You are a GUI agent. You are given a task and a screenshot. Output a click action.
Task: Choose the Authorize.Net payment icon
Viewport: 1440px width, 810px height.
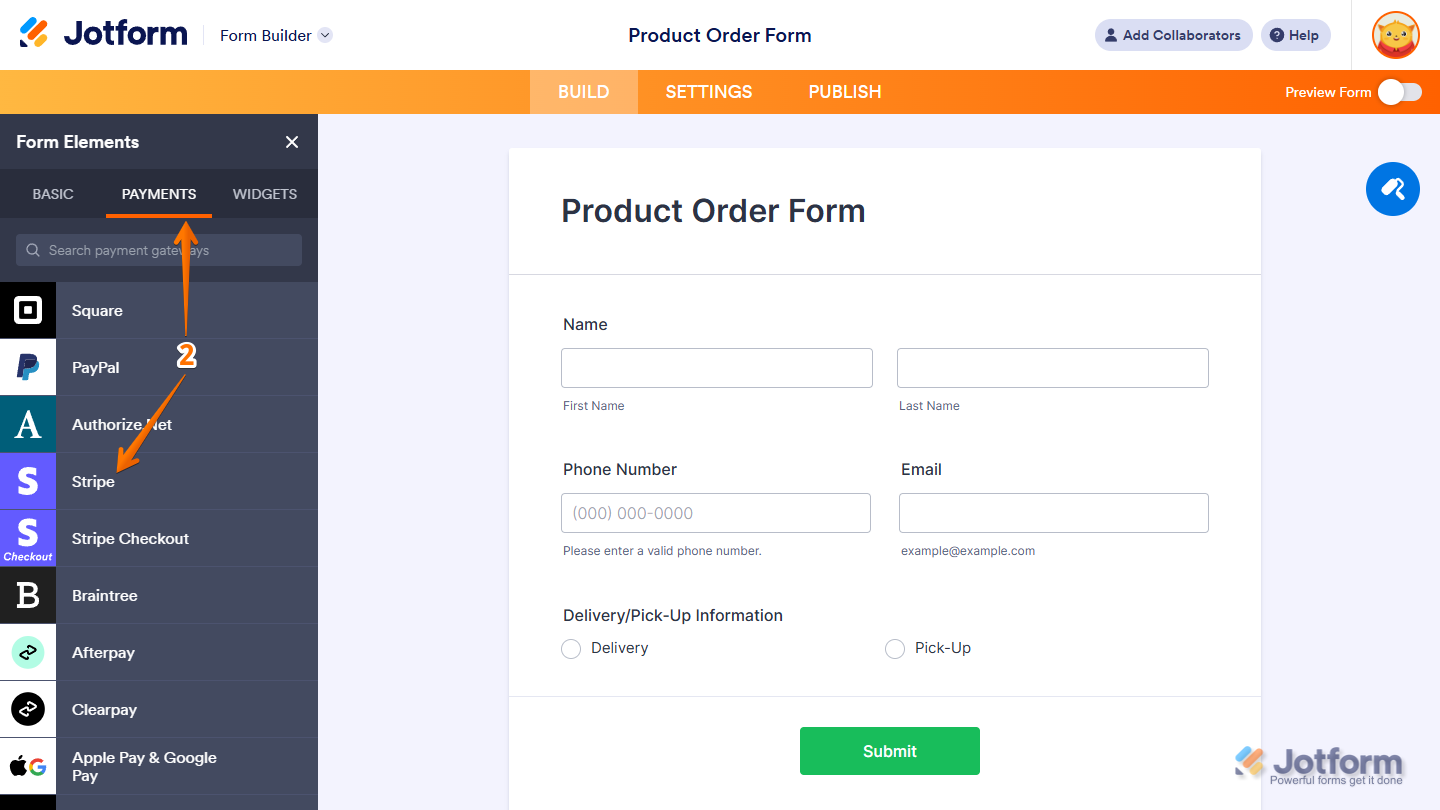coord(28,424)
